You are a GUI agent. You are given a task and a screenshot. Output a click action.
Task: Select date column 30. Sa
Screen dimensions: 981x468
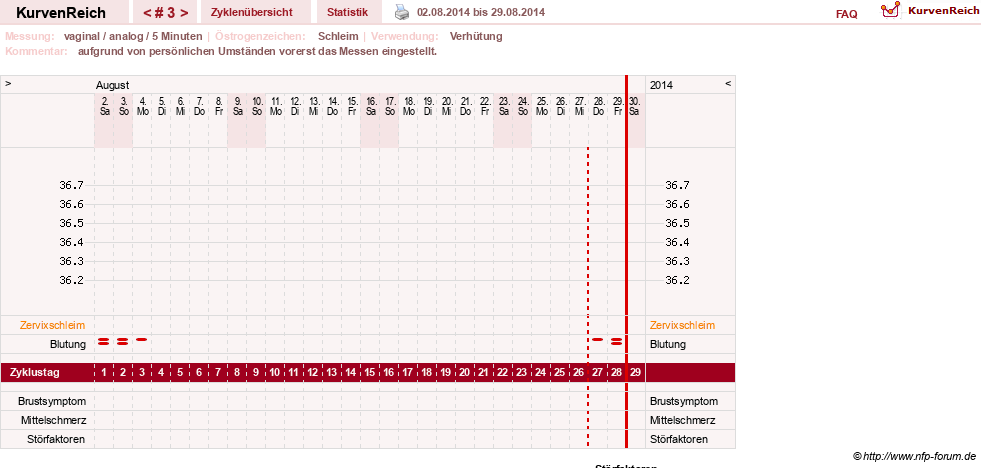click(635, 105)
